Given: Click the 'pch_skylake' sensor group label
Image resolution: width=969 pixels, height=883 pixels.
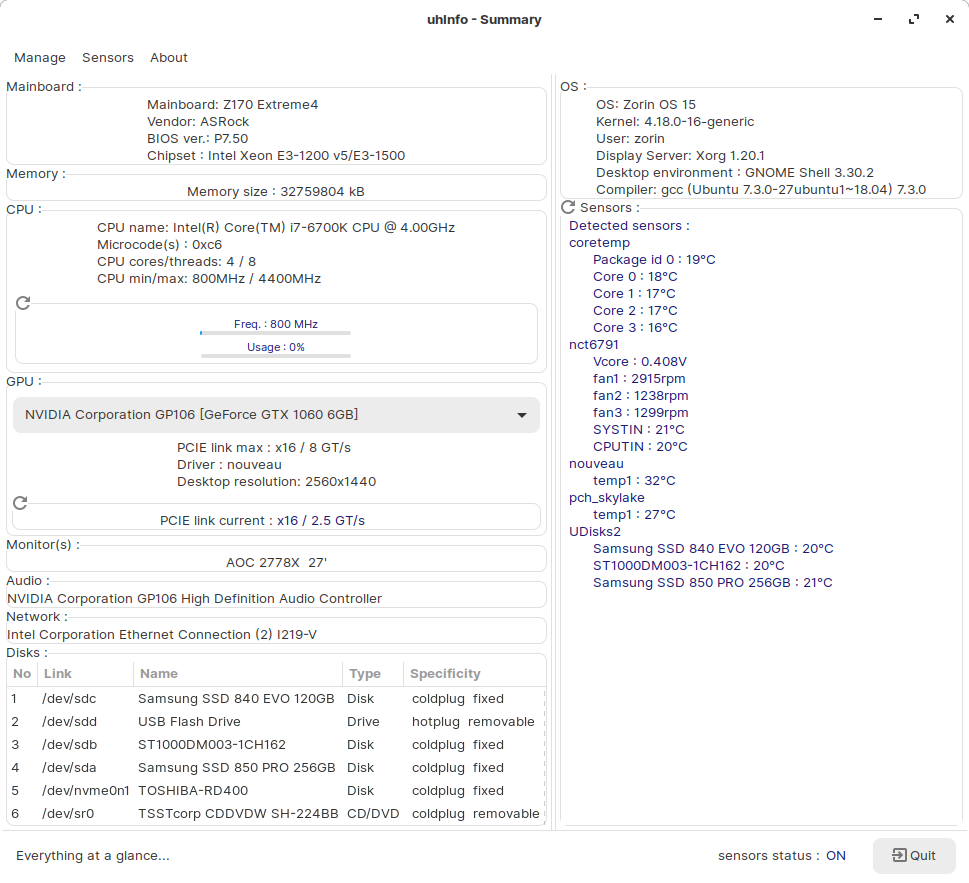Looking at the screenshot, I should (x=607, y=498).
